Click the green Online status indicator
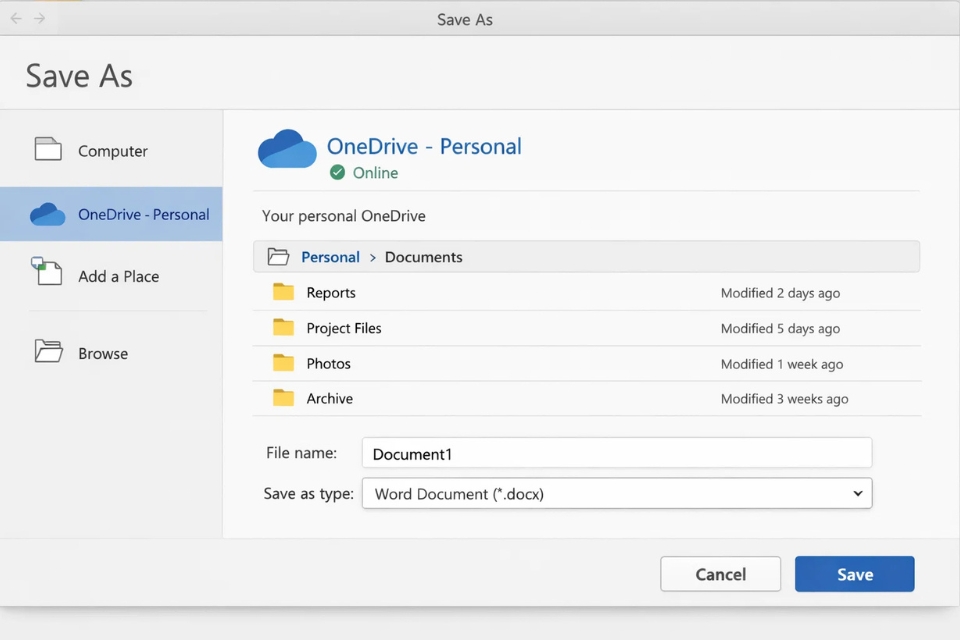Viewport: 960px width, 640px height. click(x=336, y=173)
